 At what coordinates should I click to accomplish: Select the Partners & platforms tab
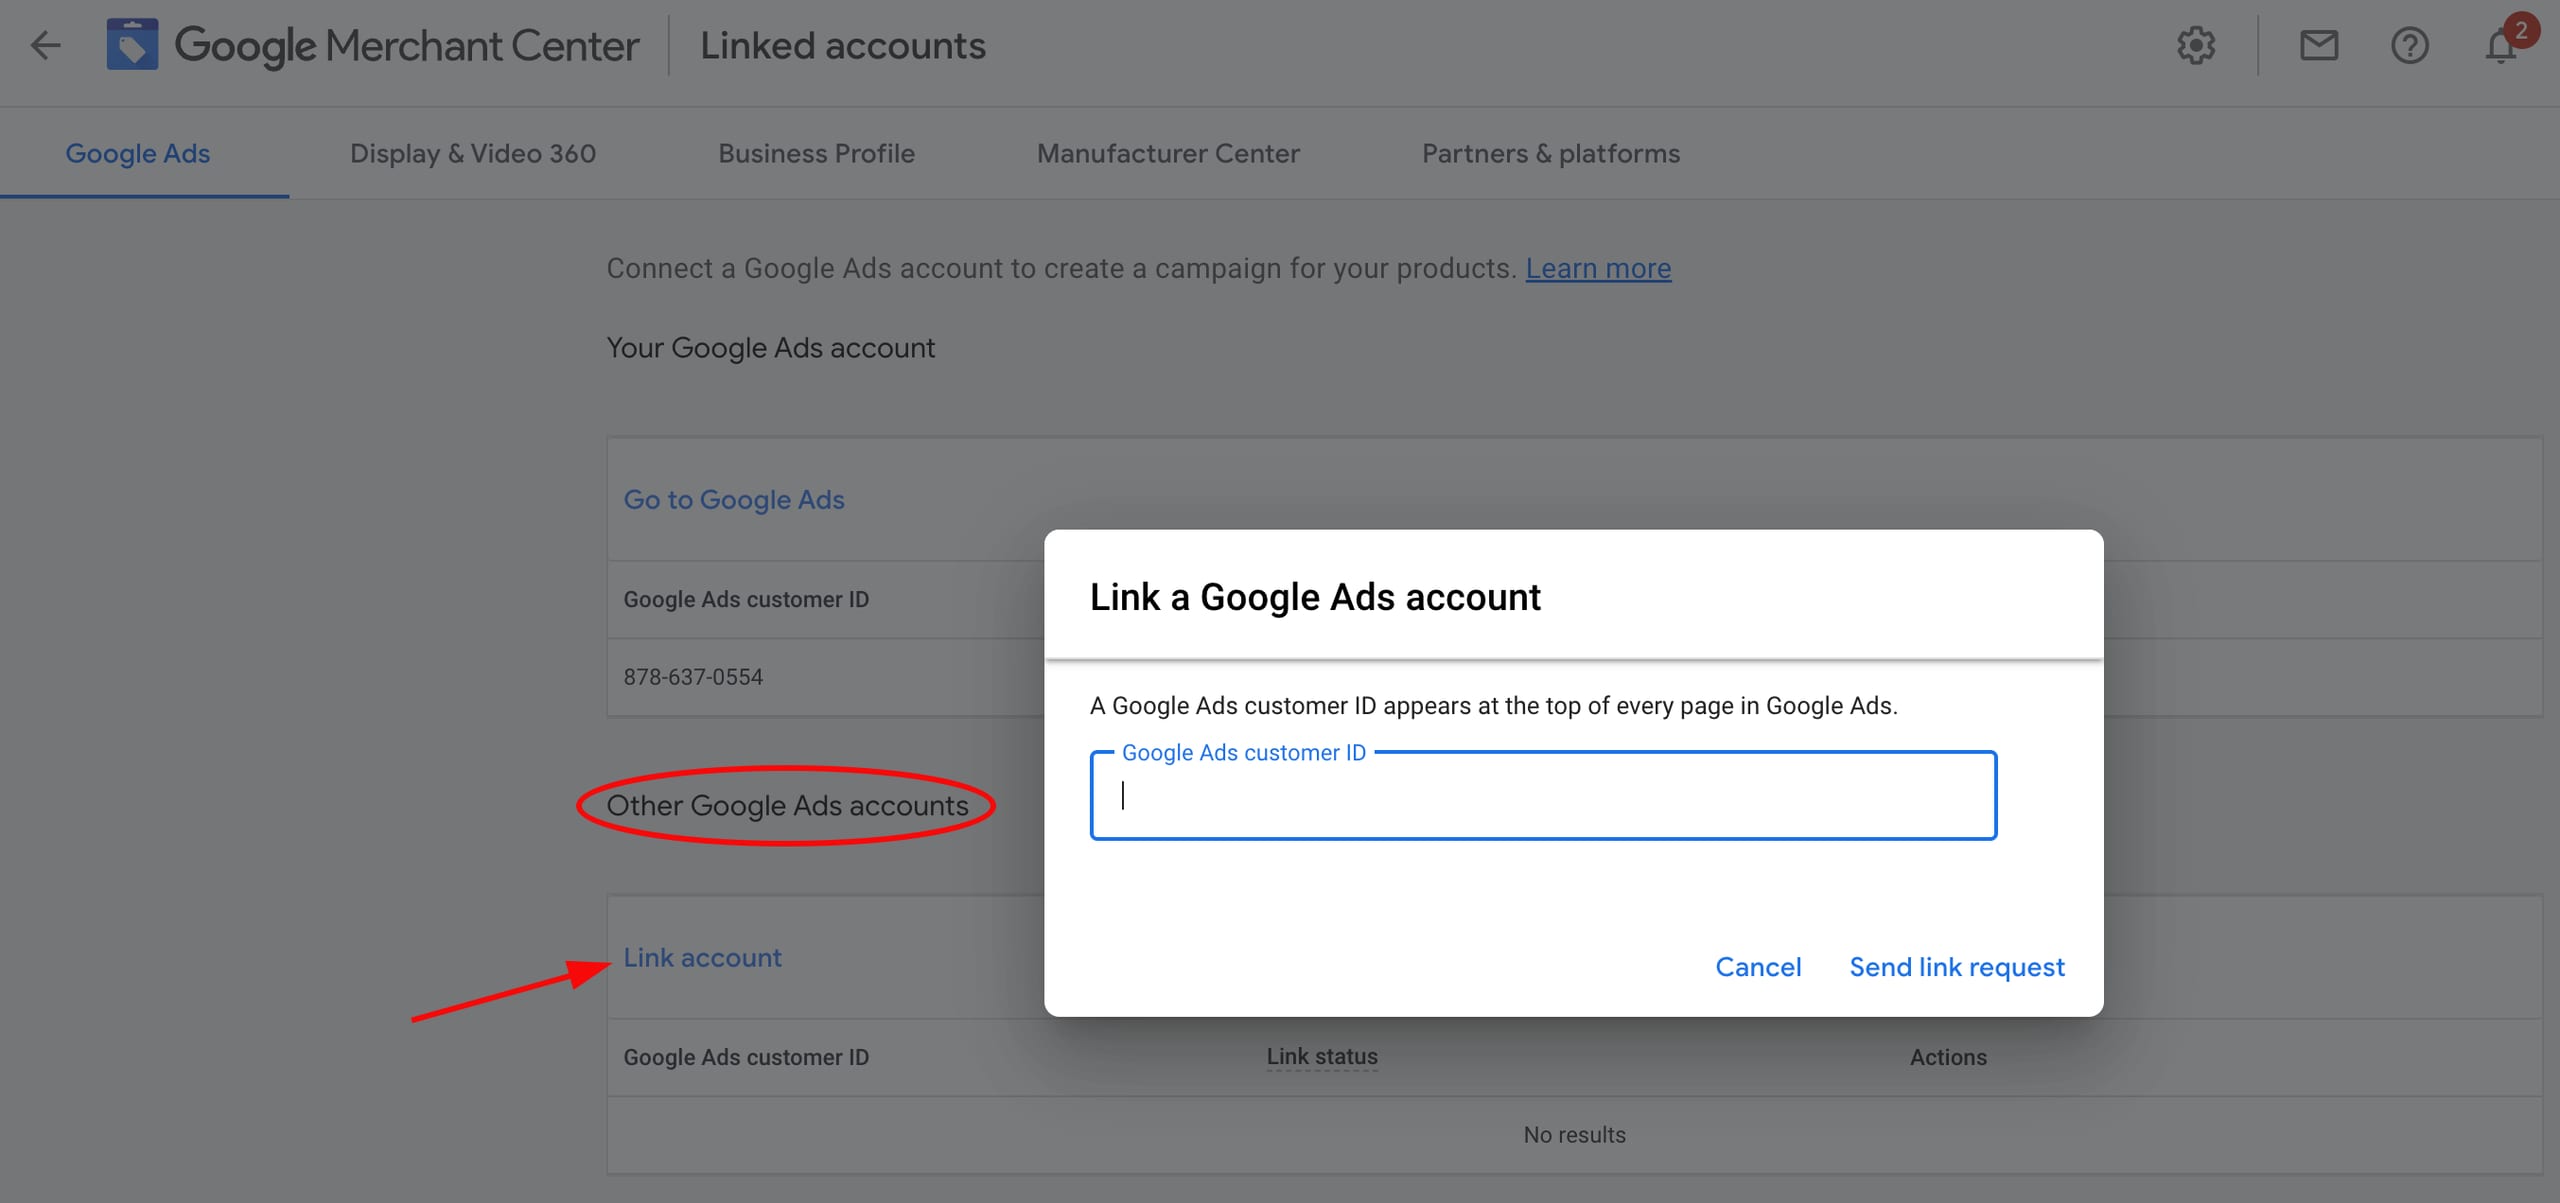tap(1550, 152)
